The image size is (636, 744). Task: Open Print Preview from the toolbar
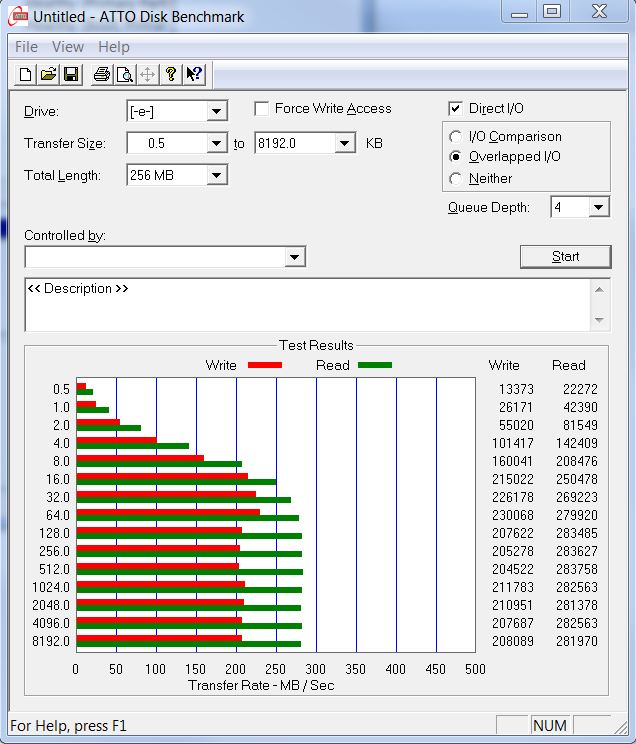point(124,74)
